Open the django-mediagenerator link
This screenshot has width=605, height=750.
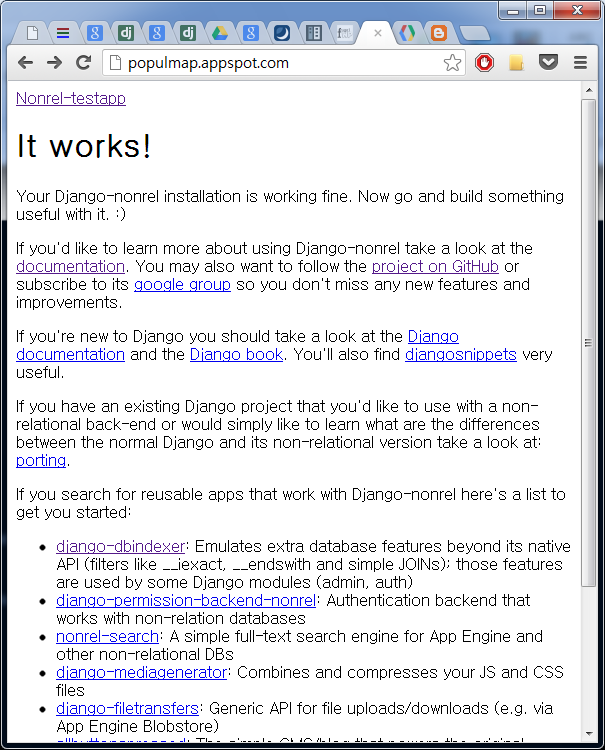(142, 673)
